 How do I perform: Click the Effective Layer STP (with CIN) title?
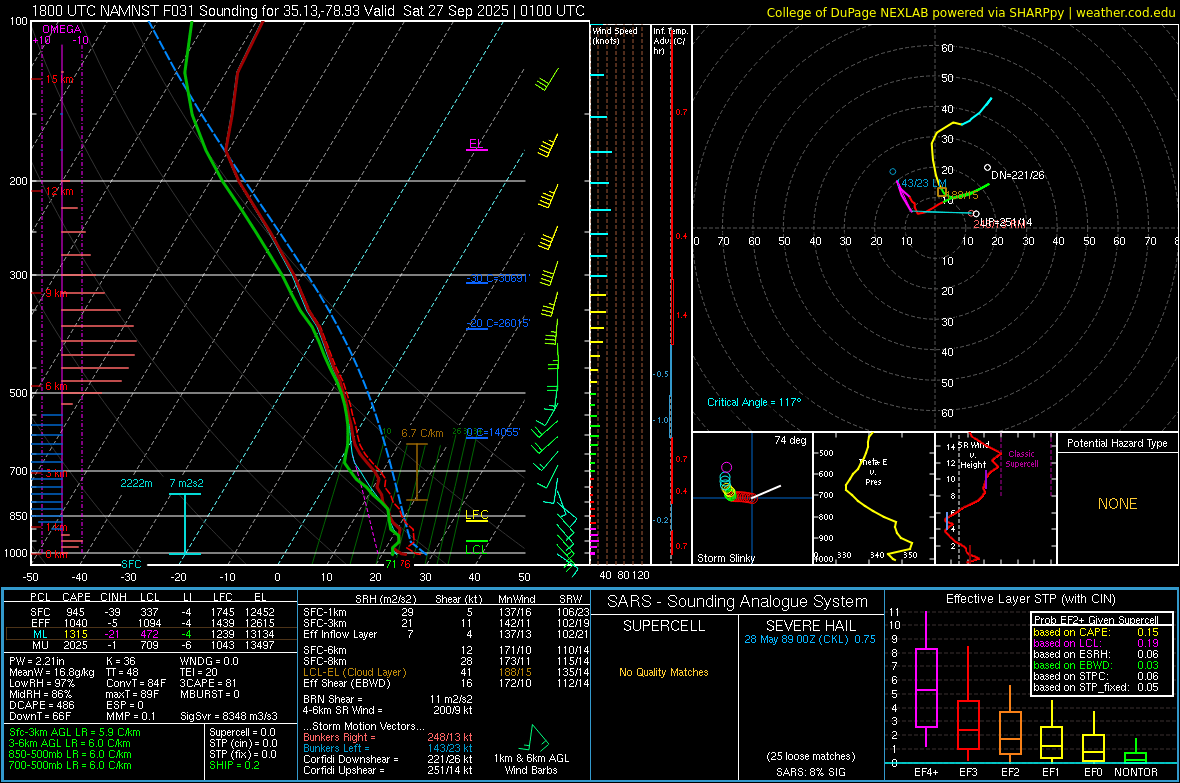pyautogui.click(x=1030, y=599)
